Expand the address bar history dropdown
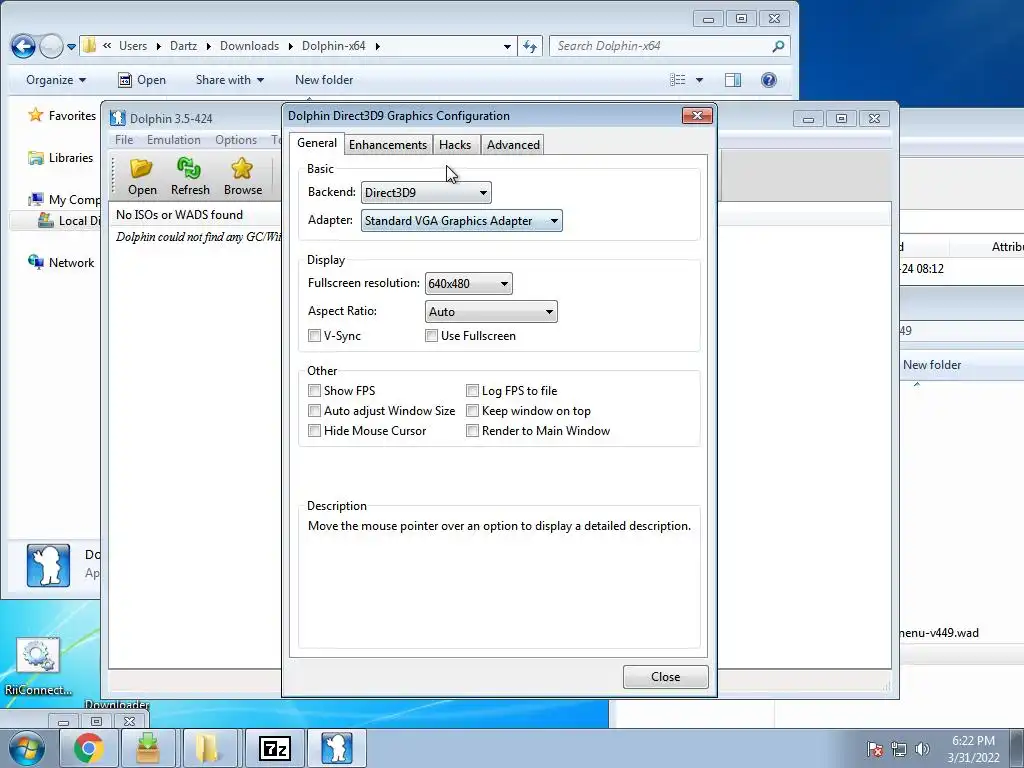The height and width of the screenshot is (768, 1024). point(507,46)
